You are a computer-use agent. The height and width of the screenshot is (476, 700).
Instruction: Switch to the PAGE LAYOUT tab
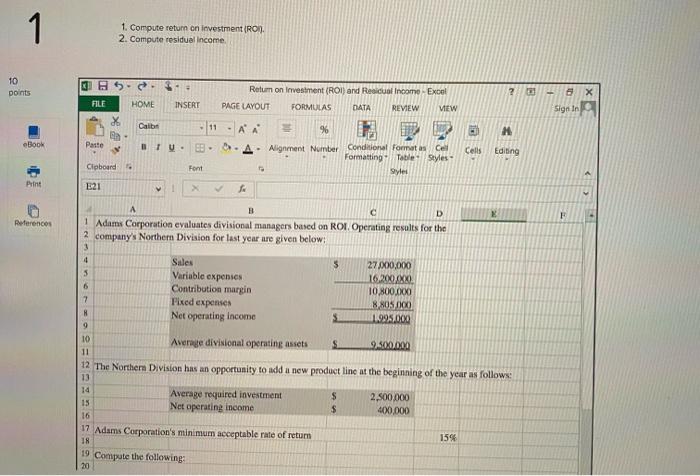point(246,106)
